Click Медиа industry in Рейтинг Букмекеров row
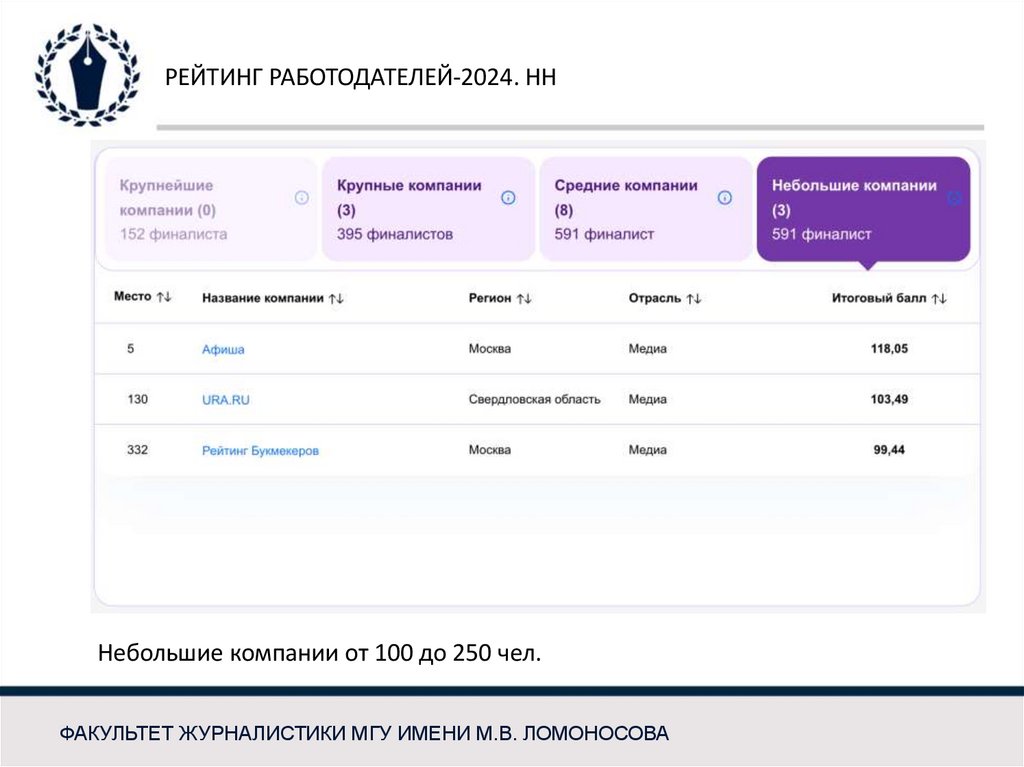Viewport: 1024px width, 767px height. point(647,449)
